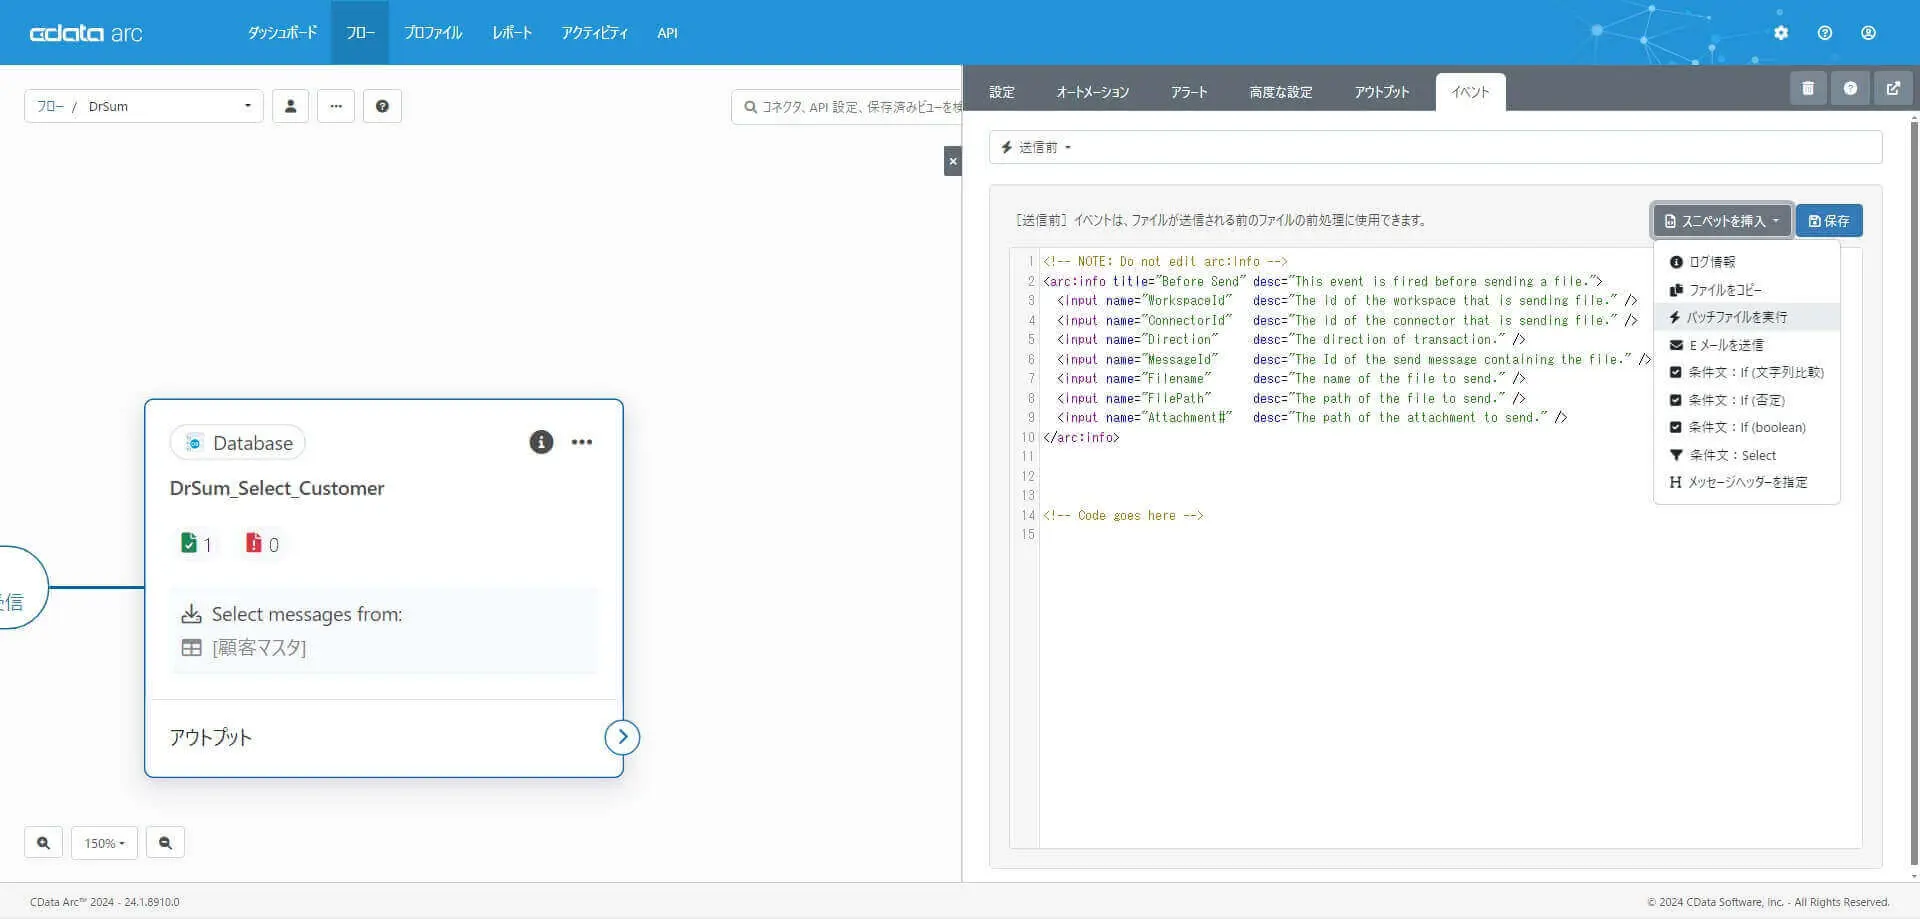The height and width of the screenshot is (919, 1920).
Task: Open the 150% zoom level dropdown
Action: tap(104, 843)
